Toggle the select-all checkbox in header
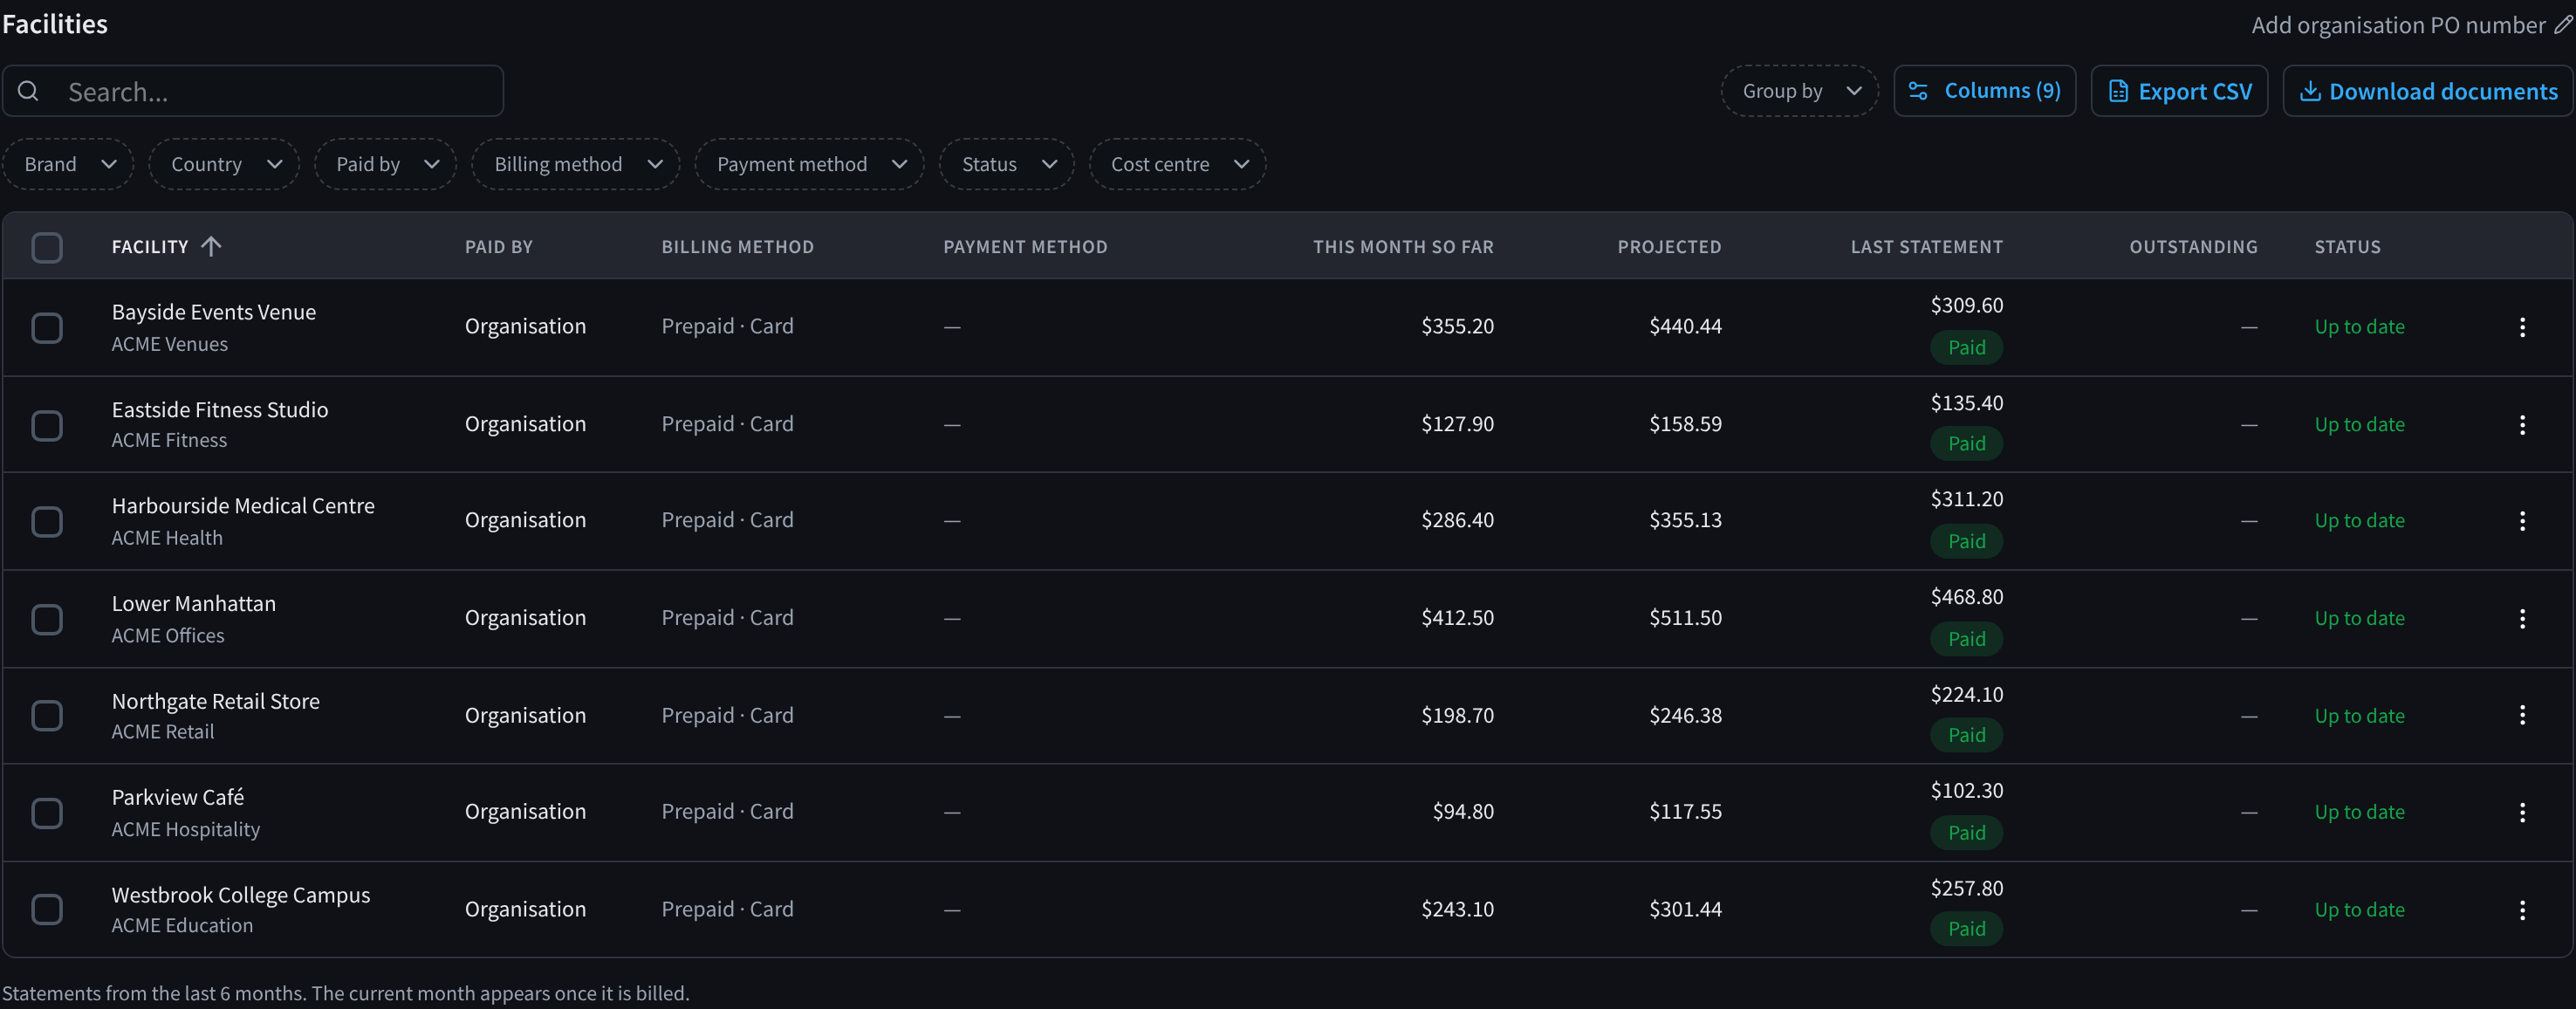 point(47,247)
